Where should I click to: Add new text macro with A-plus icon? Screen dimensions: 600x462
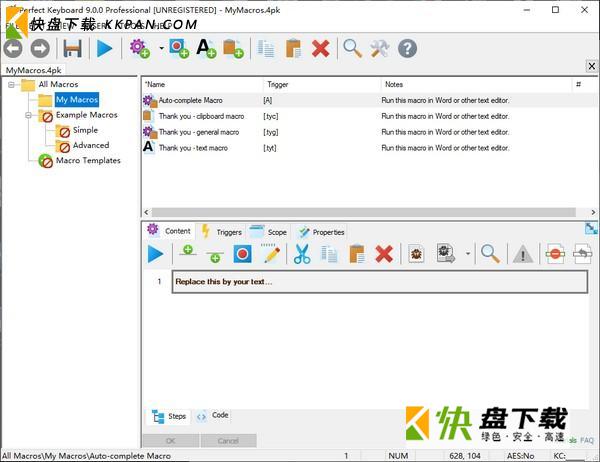(x=207, y=49)
